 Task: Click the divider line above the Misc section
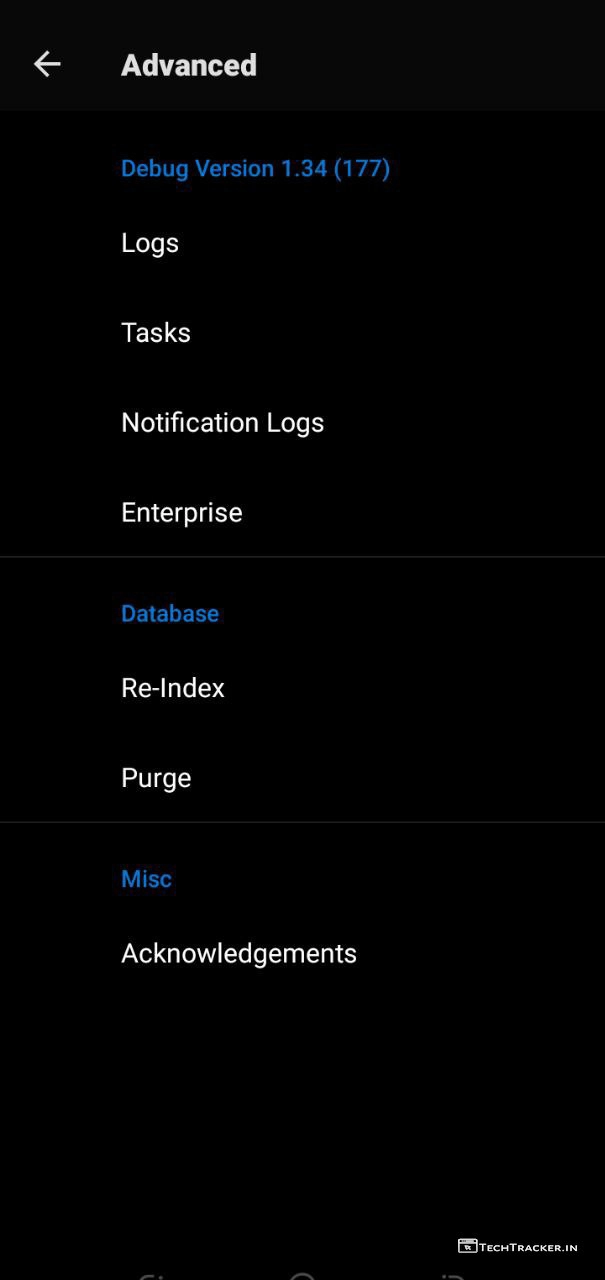(302, 822)
